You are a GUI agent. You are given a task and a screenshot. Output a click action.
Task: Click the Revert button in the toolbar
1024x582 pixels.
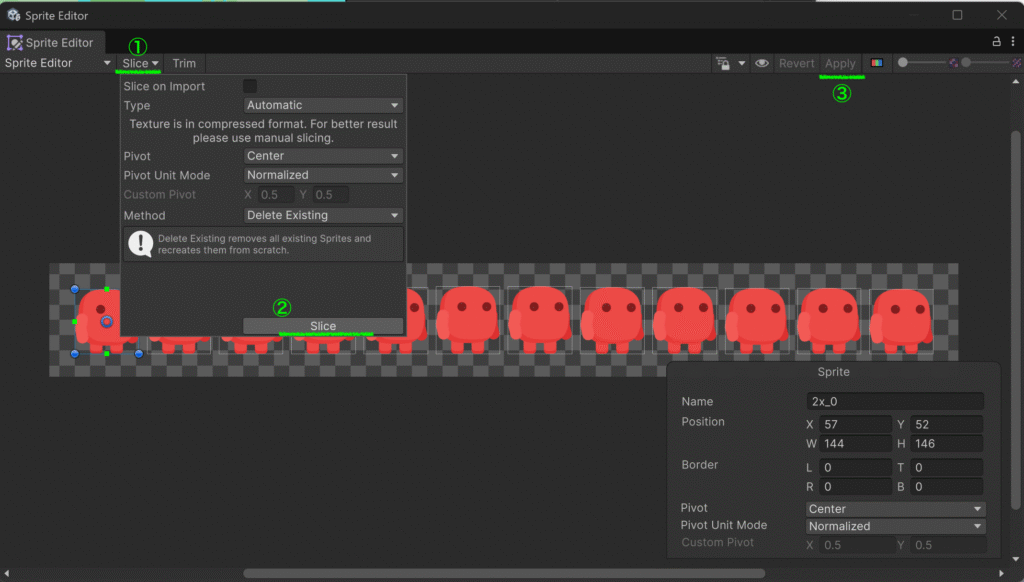(796, 63)
